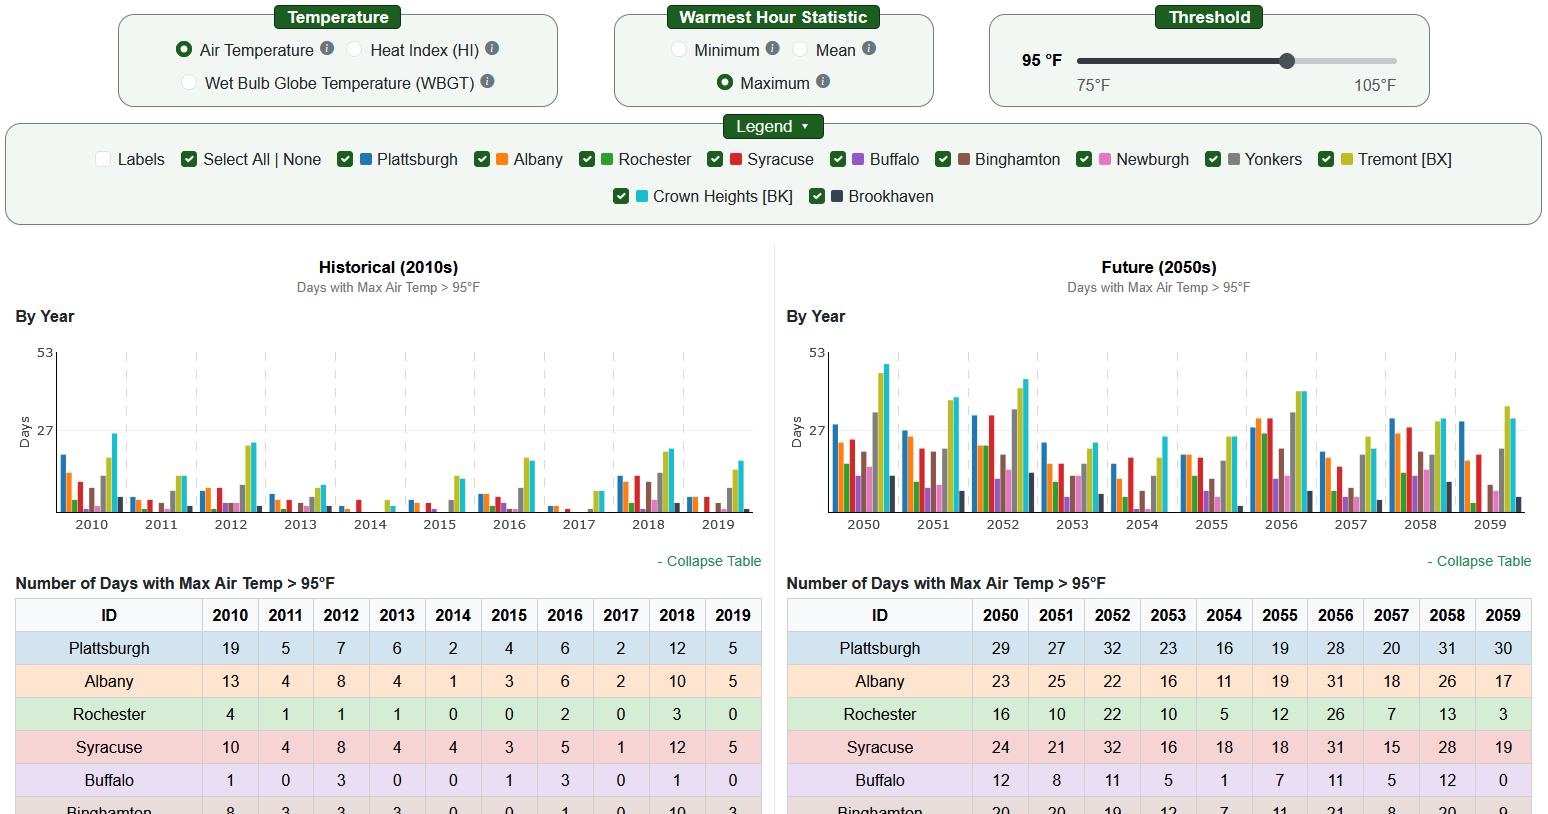Toggle Select All checkbox in legend
Viewport: 1548px width, 814px height.
click(x=189, y=159)
